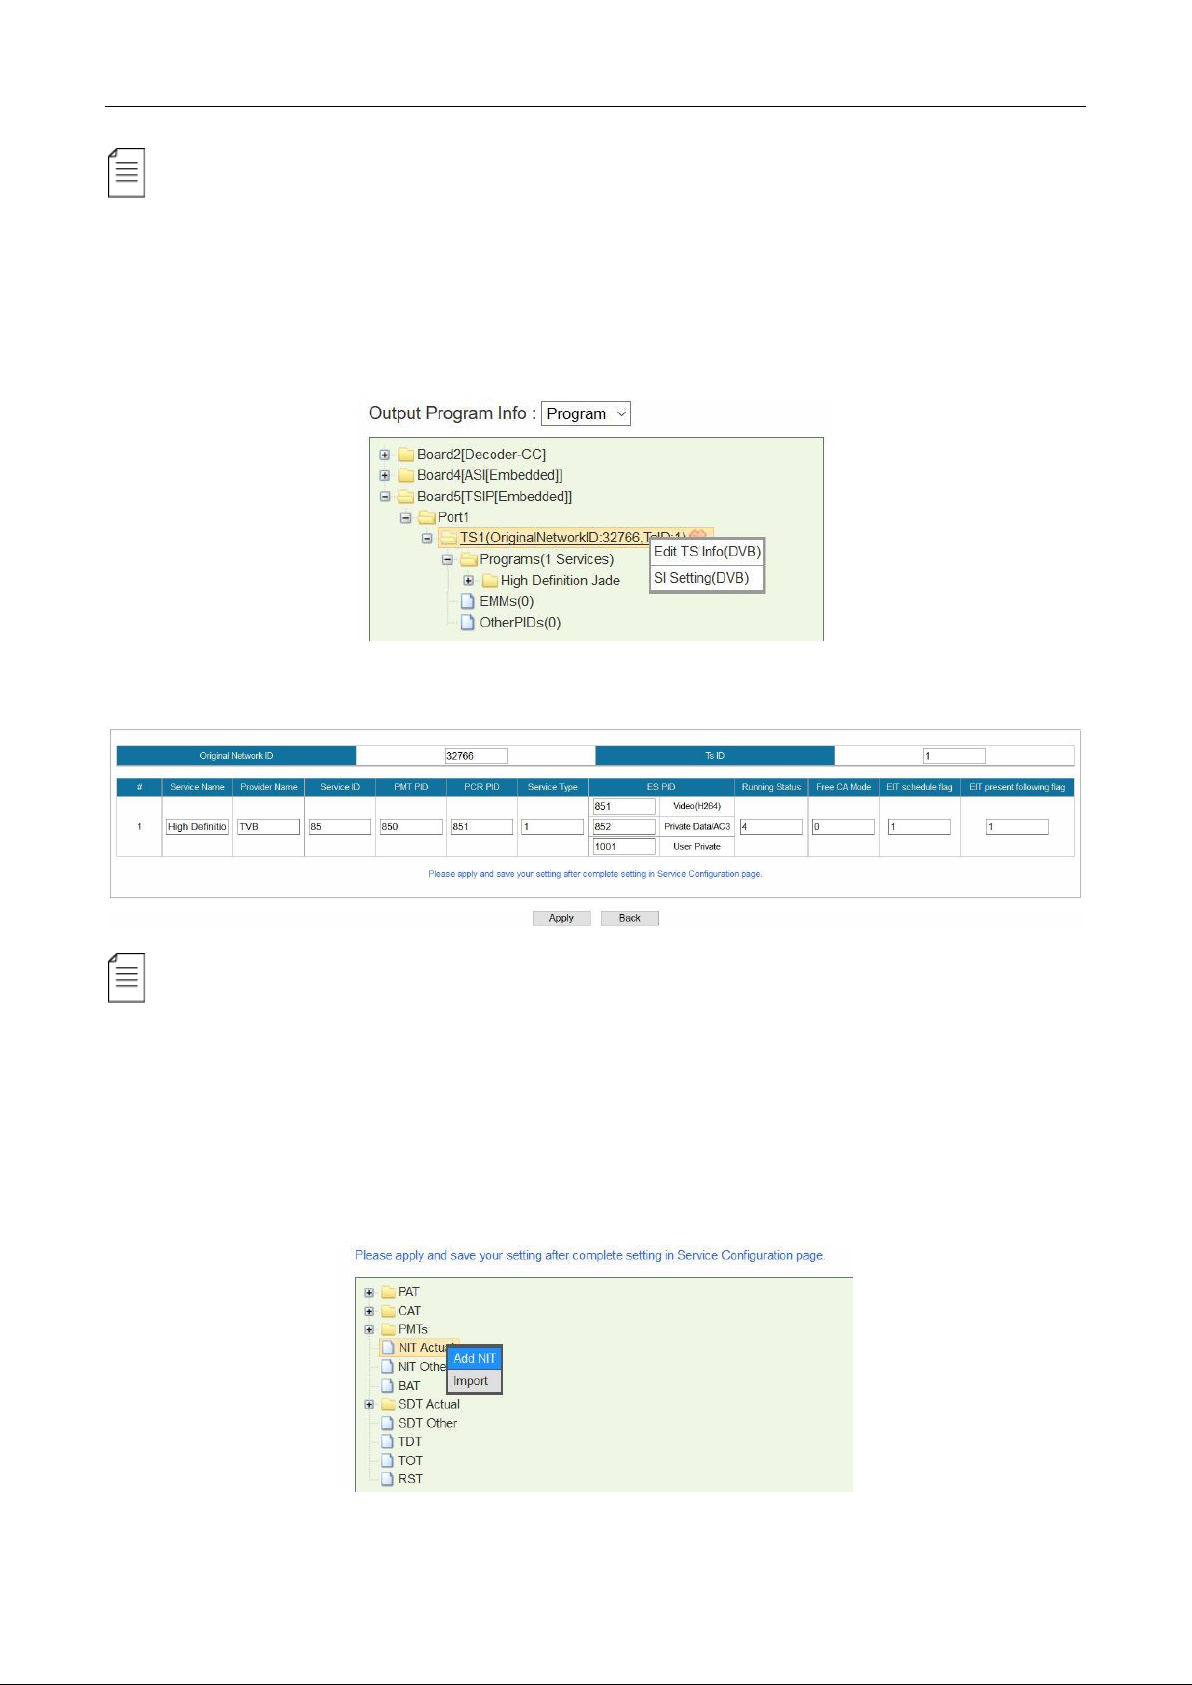Image resolution: width=1192 pixels, height=1685 pixels.
Task: Click the Board2[Decoder-CC] folder icon
Action: click(x=406, y=455)
